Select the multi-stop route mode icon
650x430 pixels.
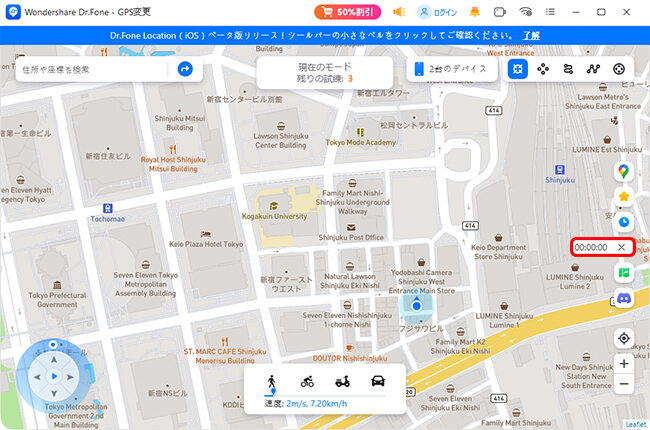click(x=593, y=69)
